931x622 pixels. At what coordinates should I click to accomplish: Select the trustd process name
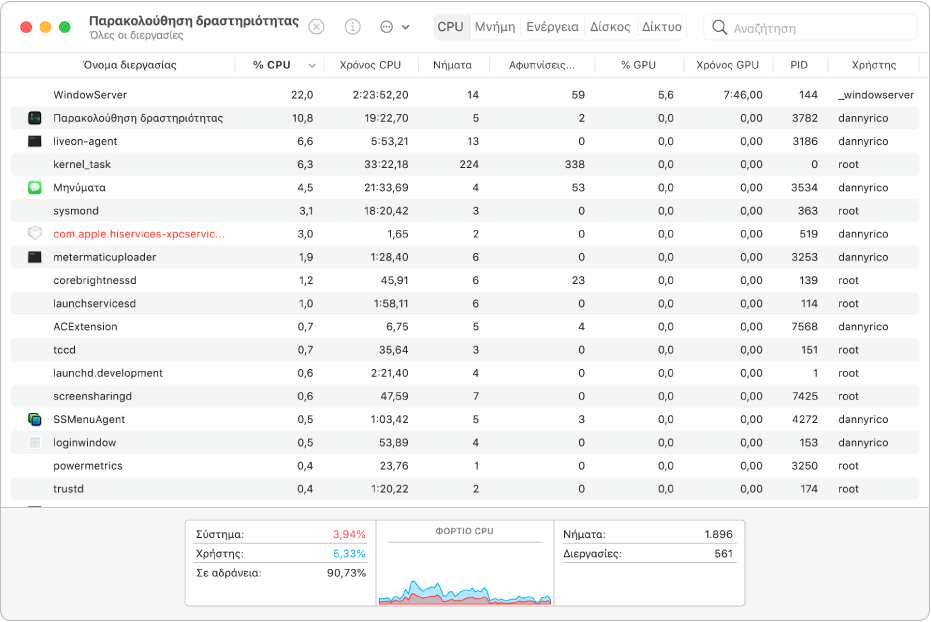(x=68, y=489)
